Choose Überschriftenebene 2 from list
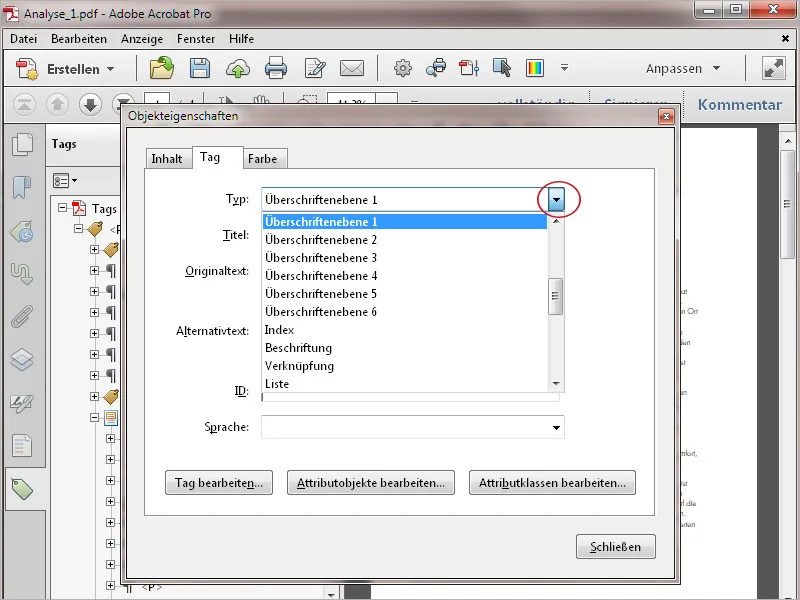Screen dimensions: 800x600 (405, 240)
